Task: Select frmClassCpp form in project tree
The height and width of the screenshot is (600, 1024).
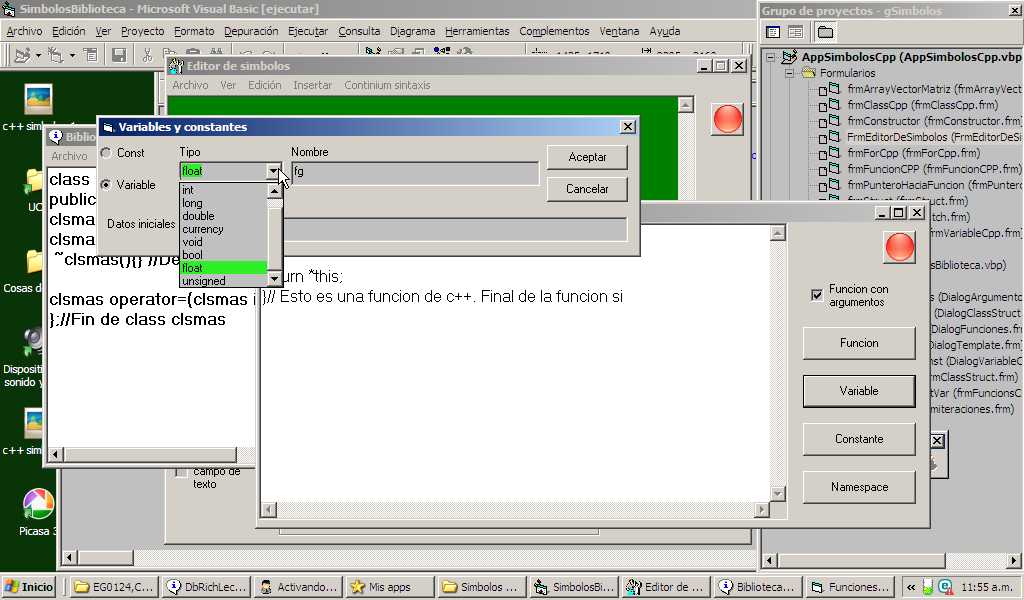Action: click(x=921, y=105)
